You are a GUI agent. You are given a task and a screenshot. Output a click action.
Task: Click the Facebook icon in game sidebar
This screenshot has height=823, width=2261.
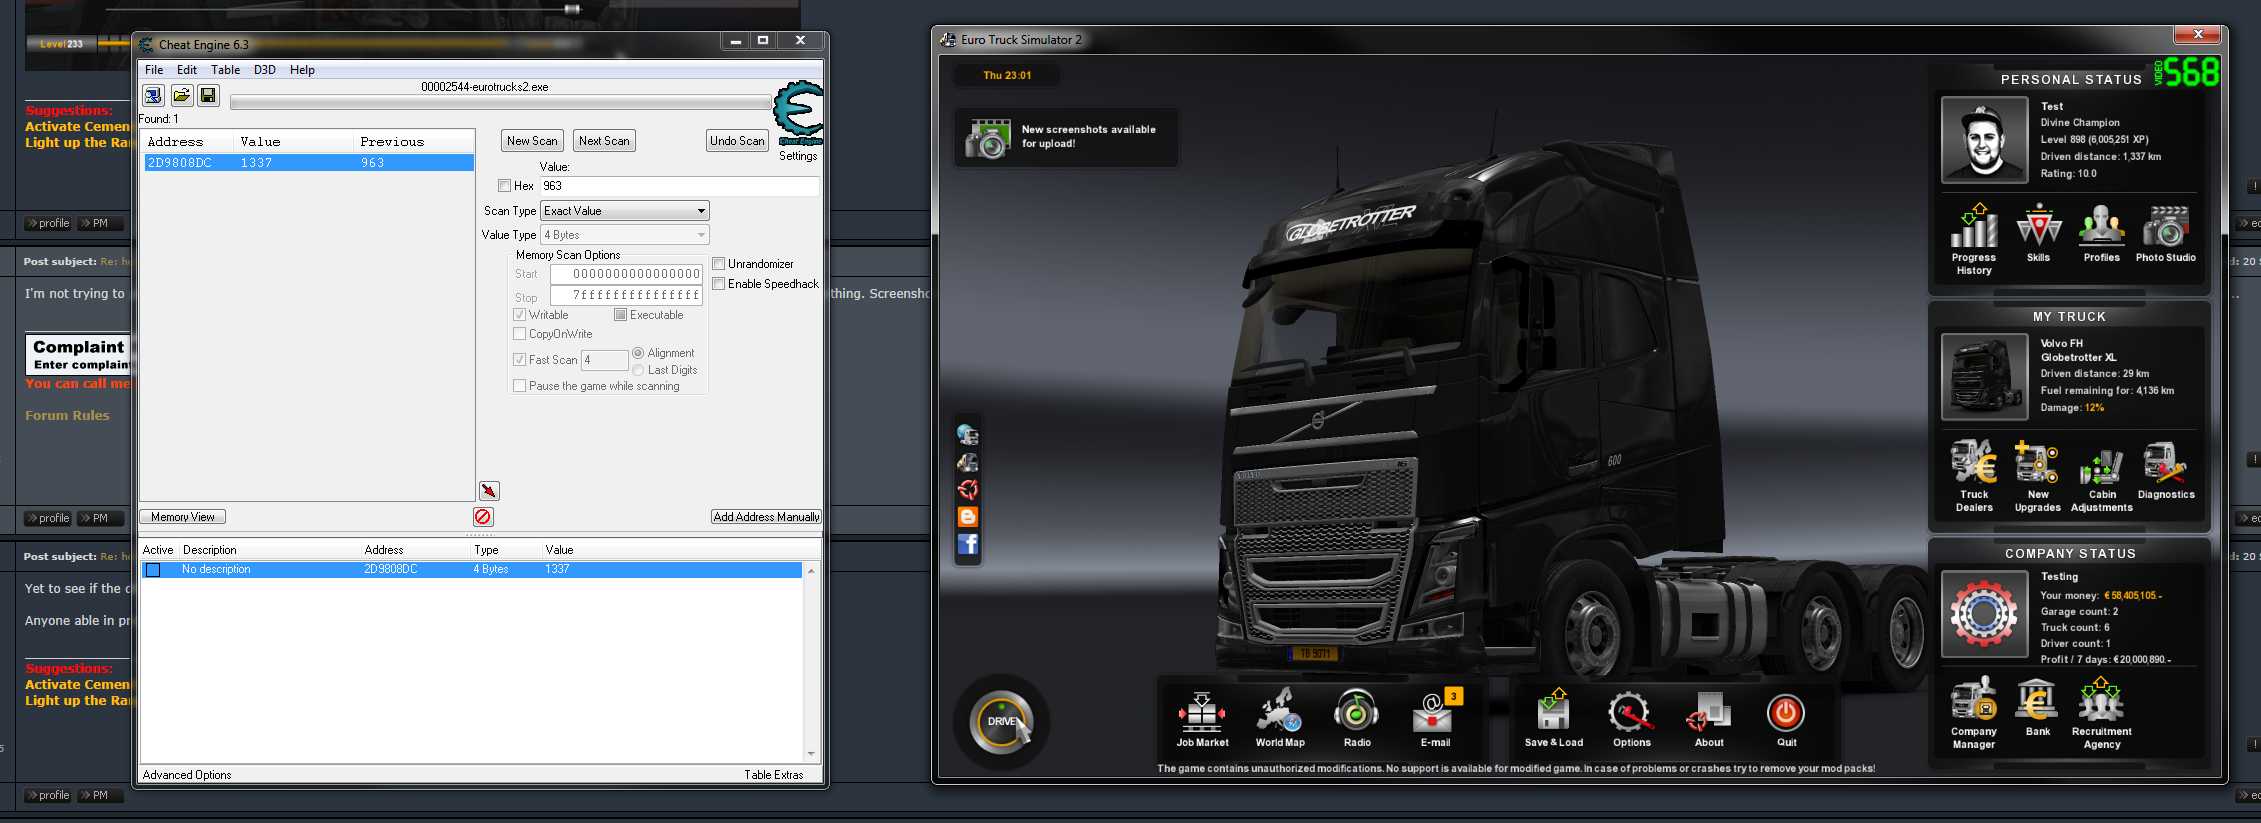968,544
